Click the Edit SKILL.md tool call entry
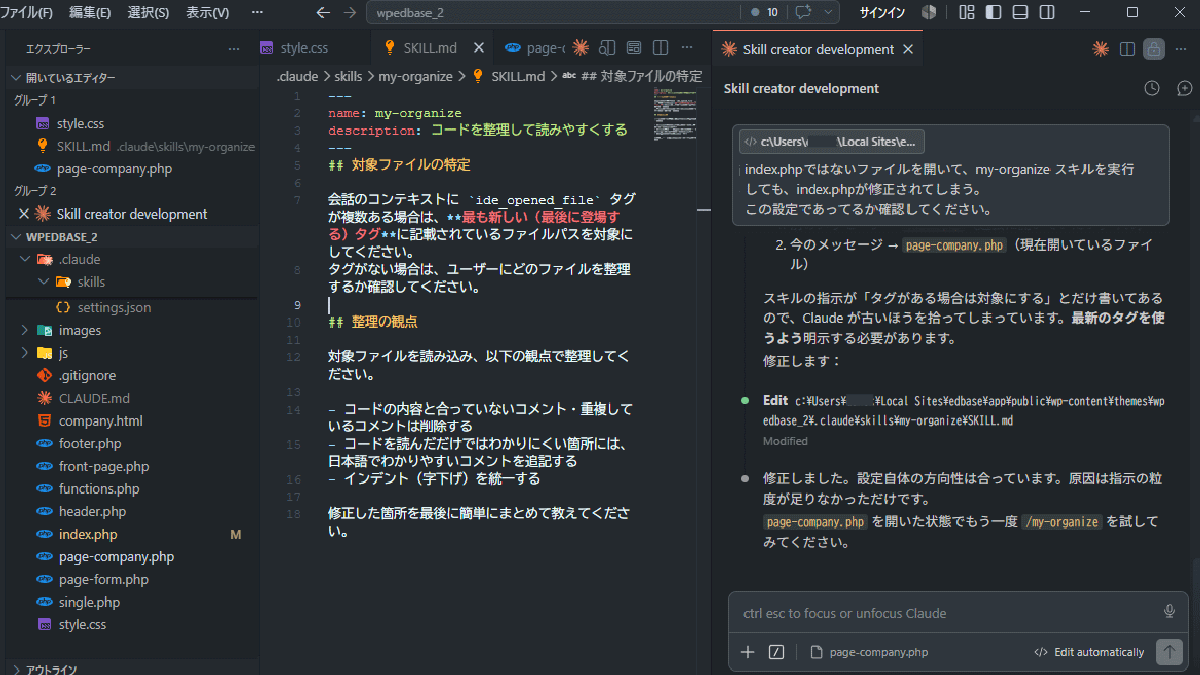This screenshot has width=1200, height=675. 964,410
